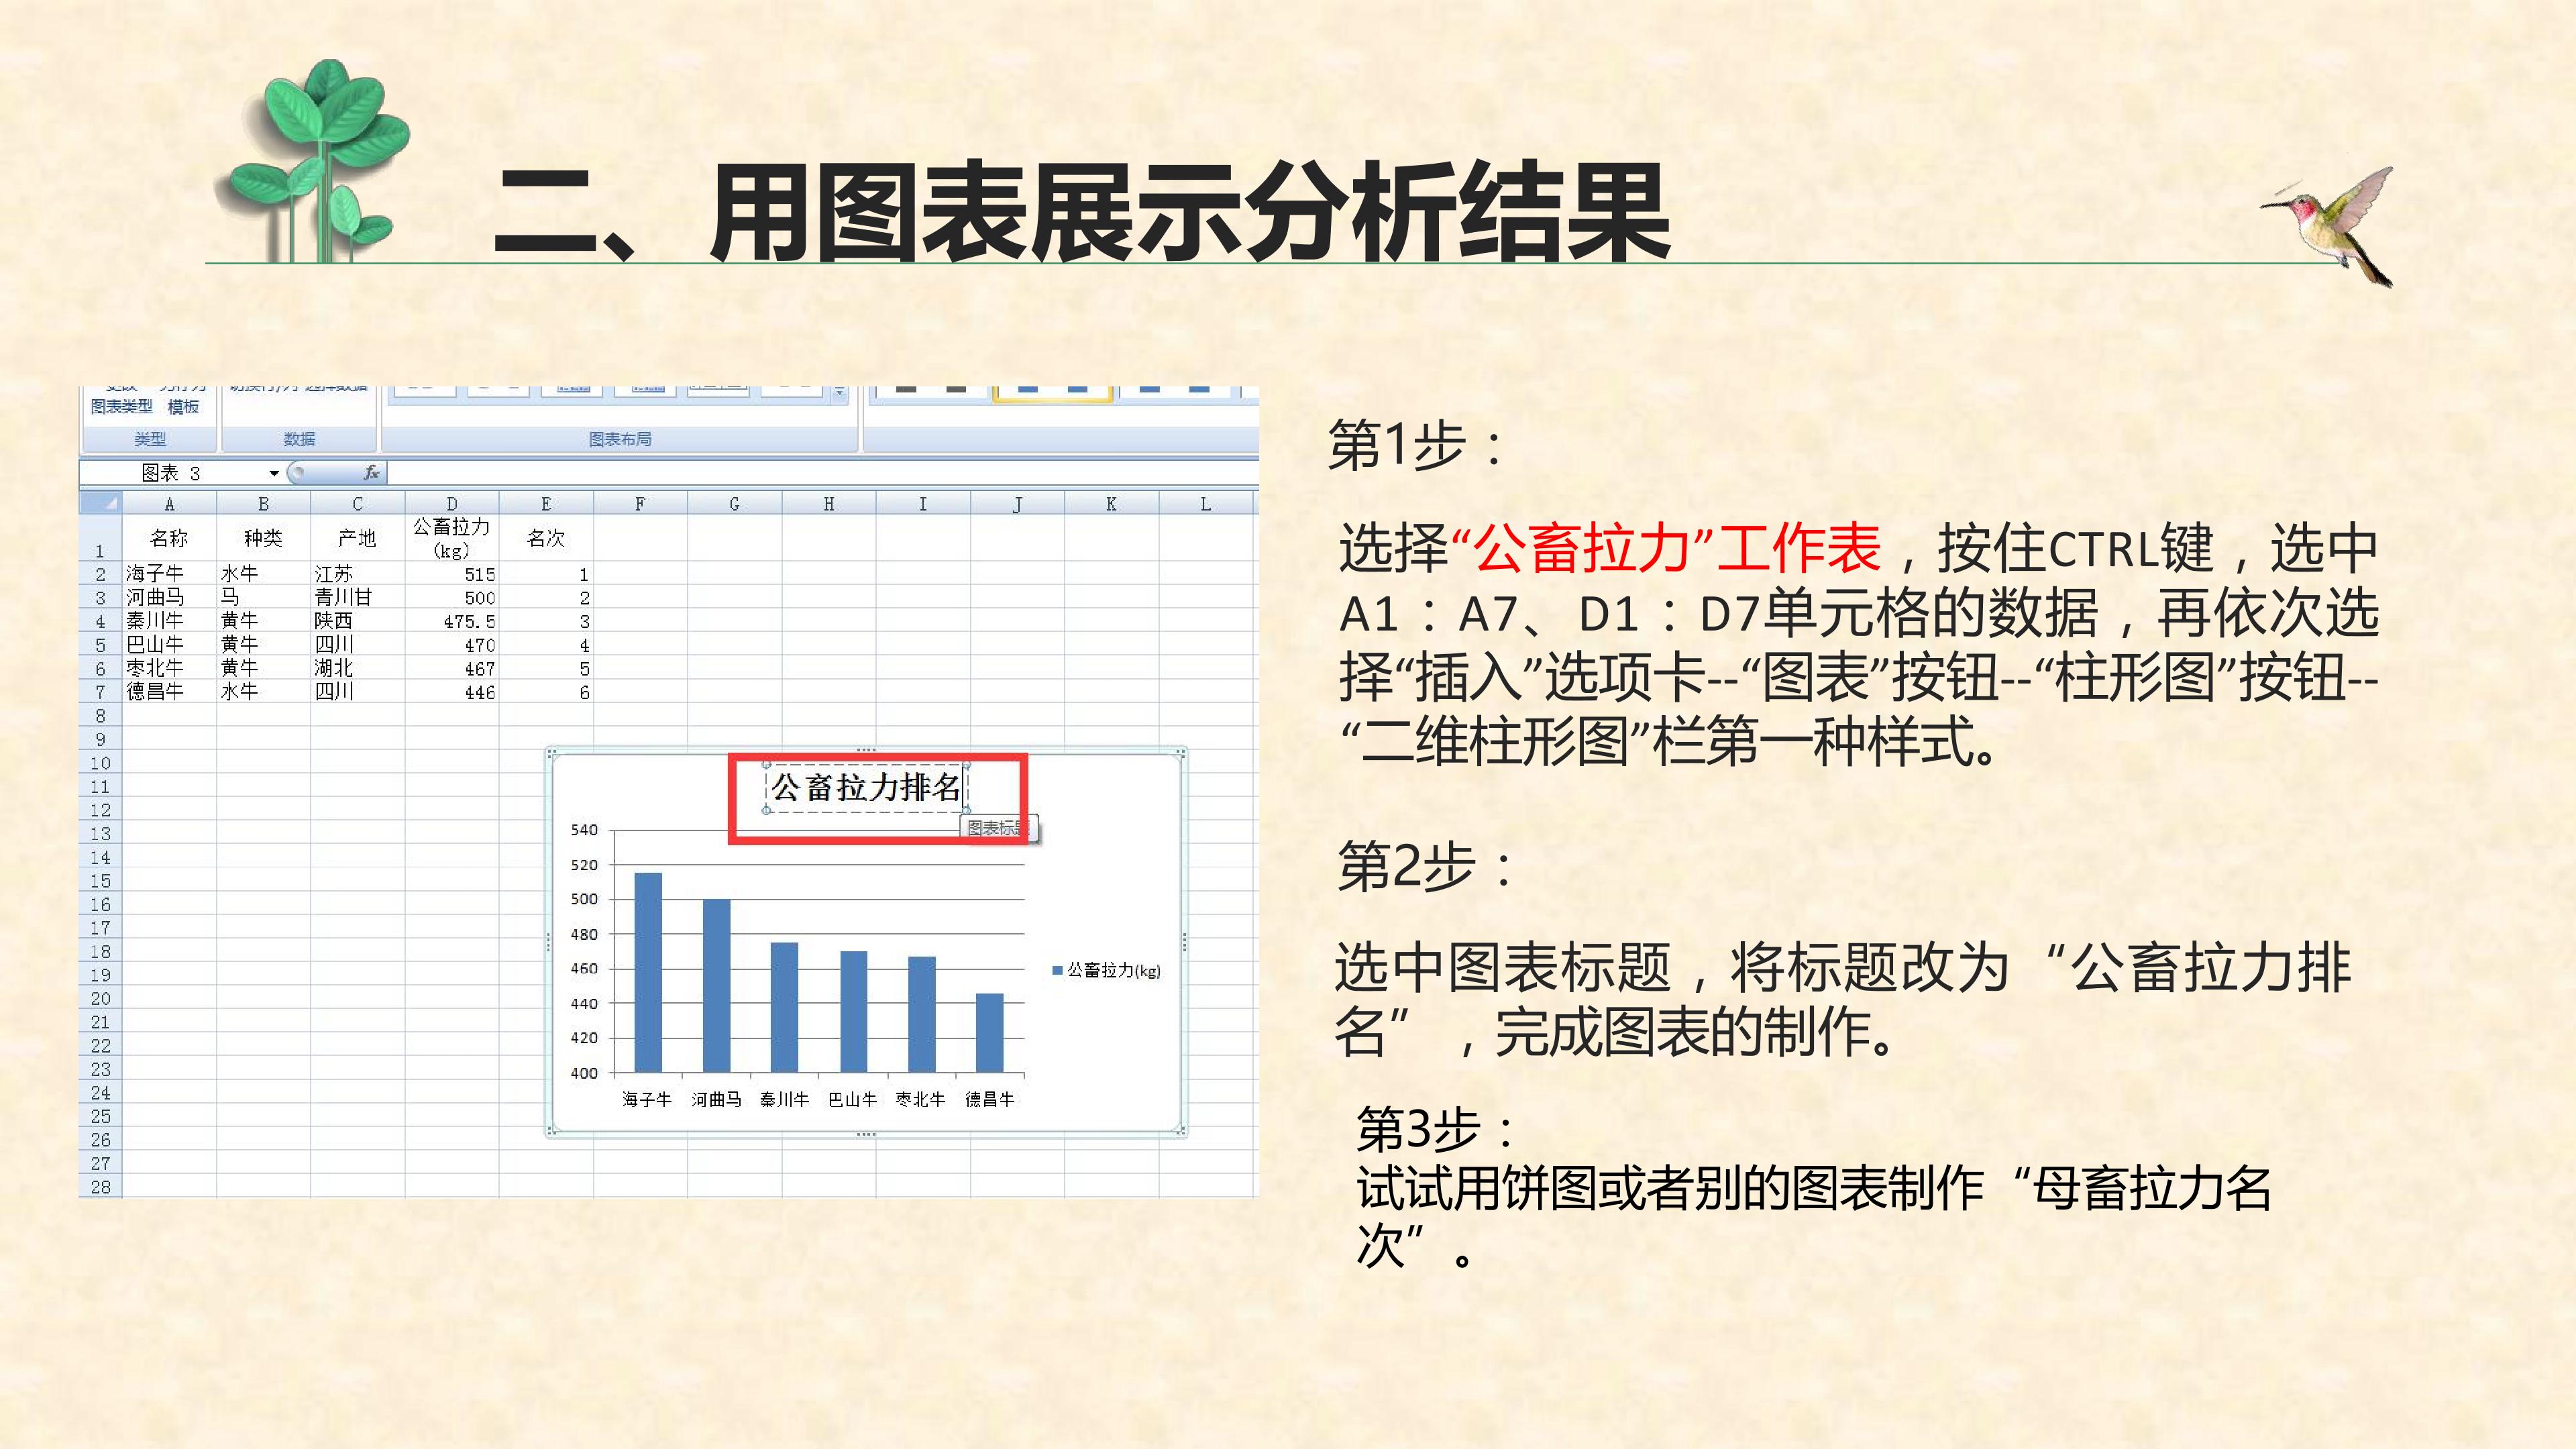
Task: Click the 秦川牛 bar in the chart
Action: point(784,1007)
